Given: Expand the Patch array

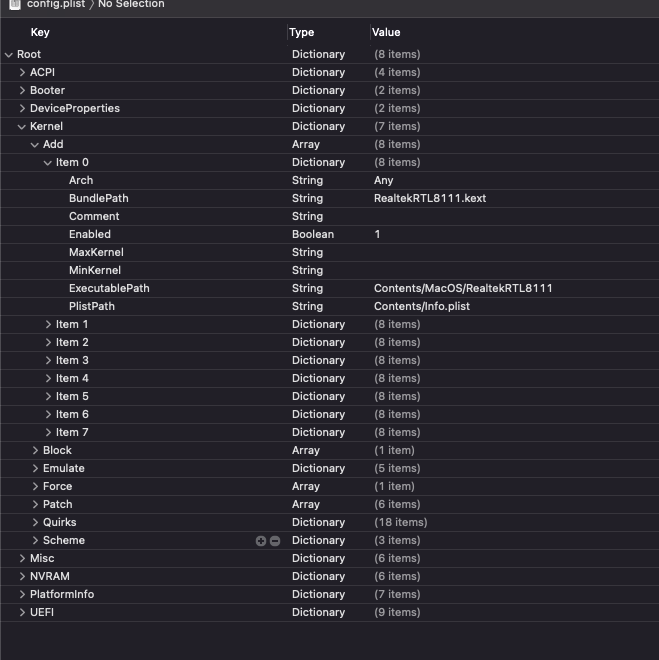Looking at the screenshot, I should [35, 505].
